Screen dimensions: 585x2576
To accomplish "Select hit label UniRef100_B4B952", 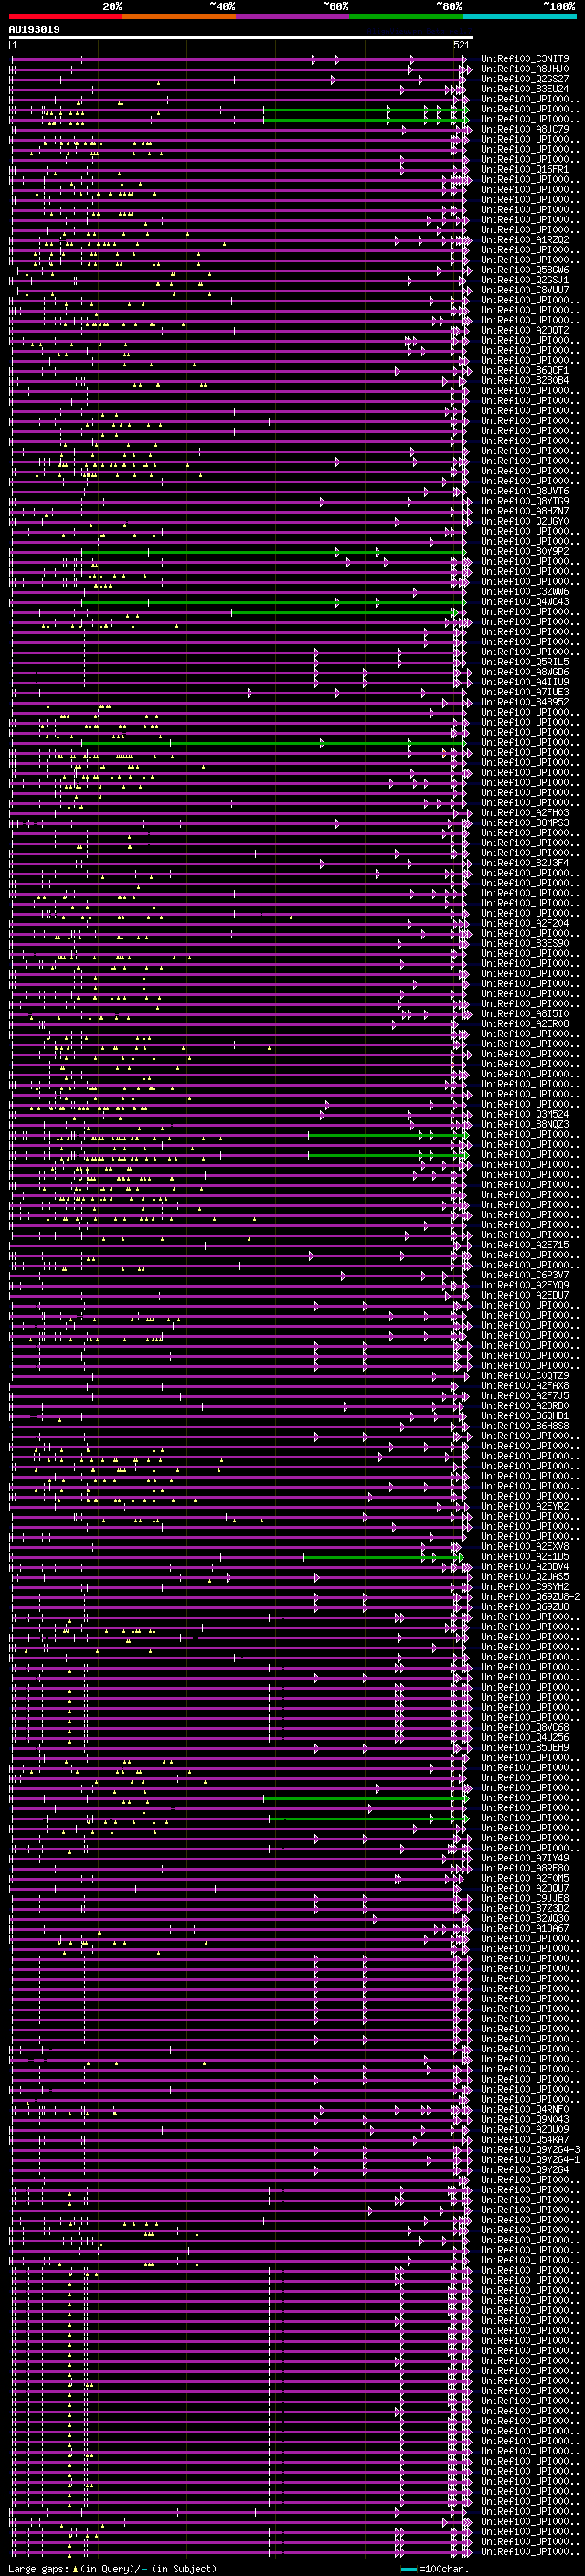I will point(525,703).
